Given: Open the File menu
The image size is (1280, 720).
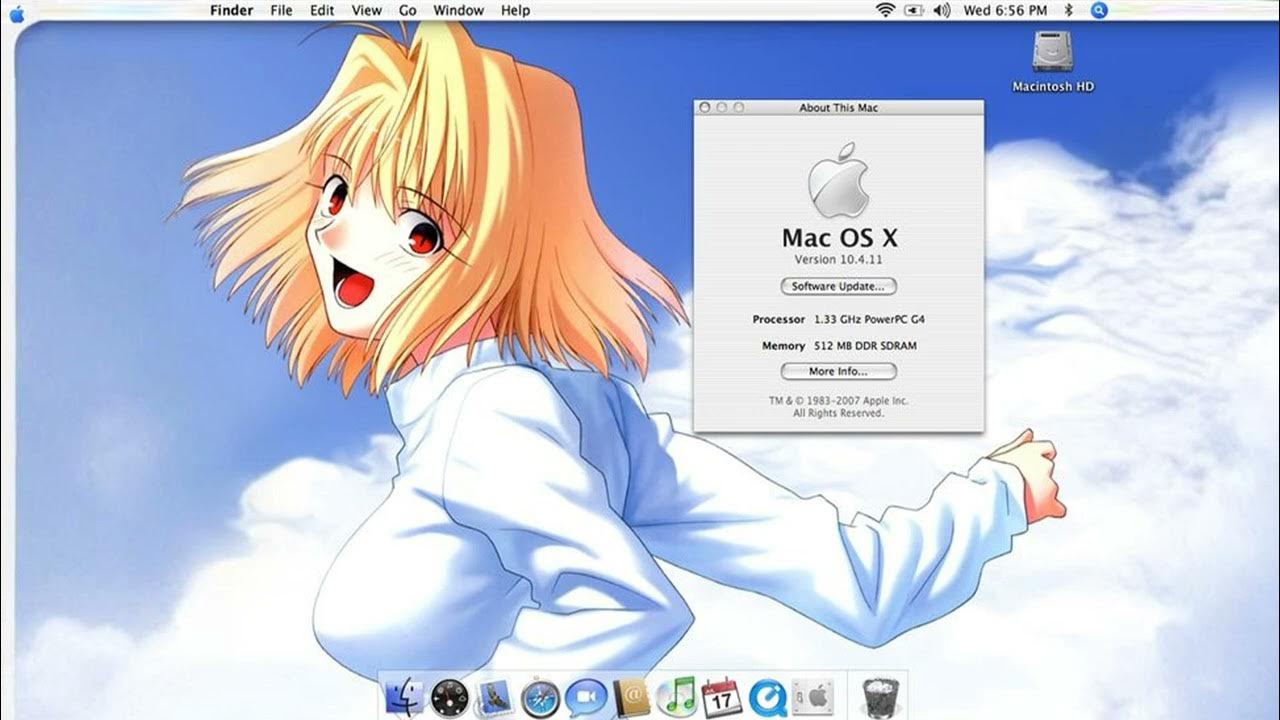Looking at the screenshot, I should (281, 10).
